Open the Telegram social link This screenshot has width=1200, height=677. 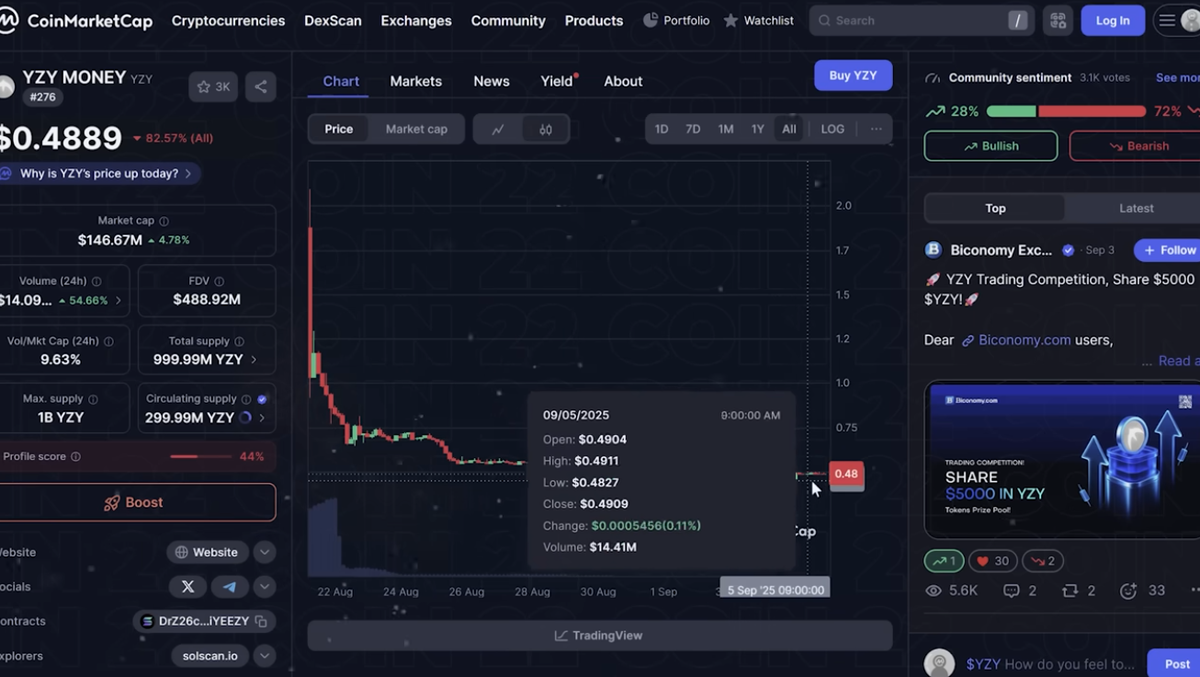(229, 587)
